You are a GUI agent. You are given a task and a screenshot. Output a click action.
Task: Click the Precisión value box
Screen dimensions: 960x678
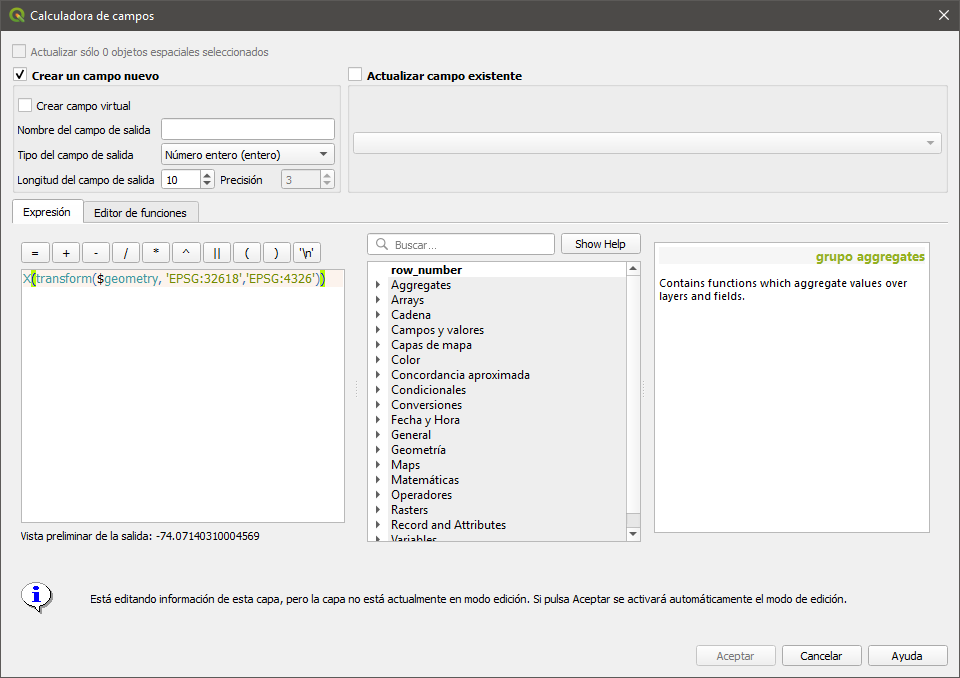click(x=301, y=179)
